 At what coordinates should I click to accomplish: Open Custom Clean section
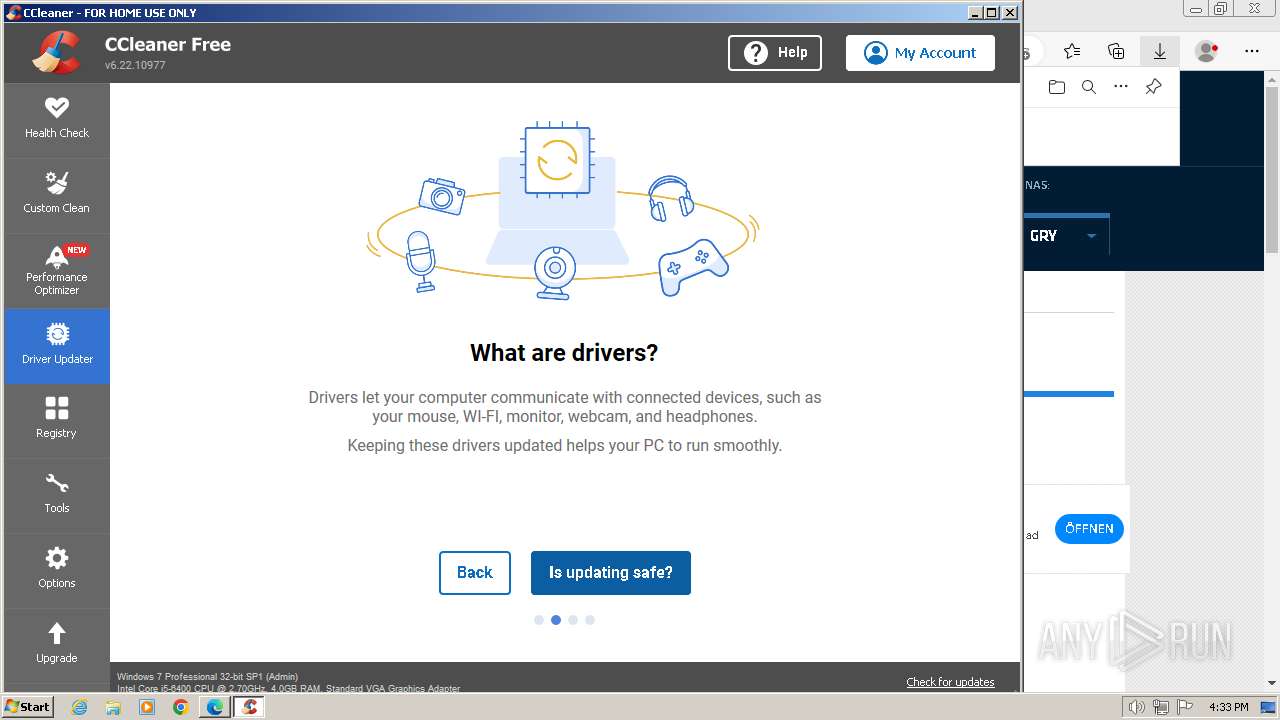(x=57, y=195)
